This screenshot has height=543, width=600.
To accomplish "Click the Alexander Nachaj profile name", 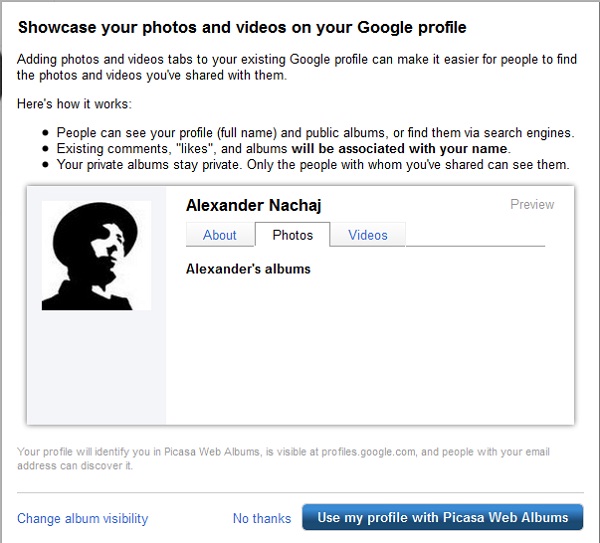I will click(254, 206).
